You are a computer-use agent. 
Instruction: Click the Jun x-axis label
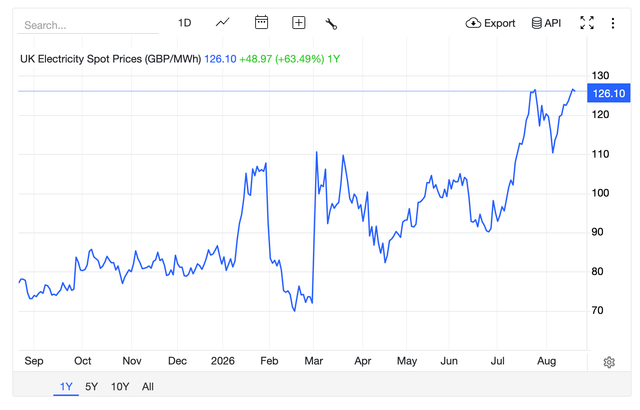pyautogui.click(x=449, y=361)
